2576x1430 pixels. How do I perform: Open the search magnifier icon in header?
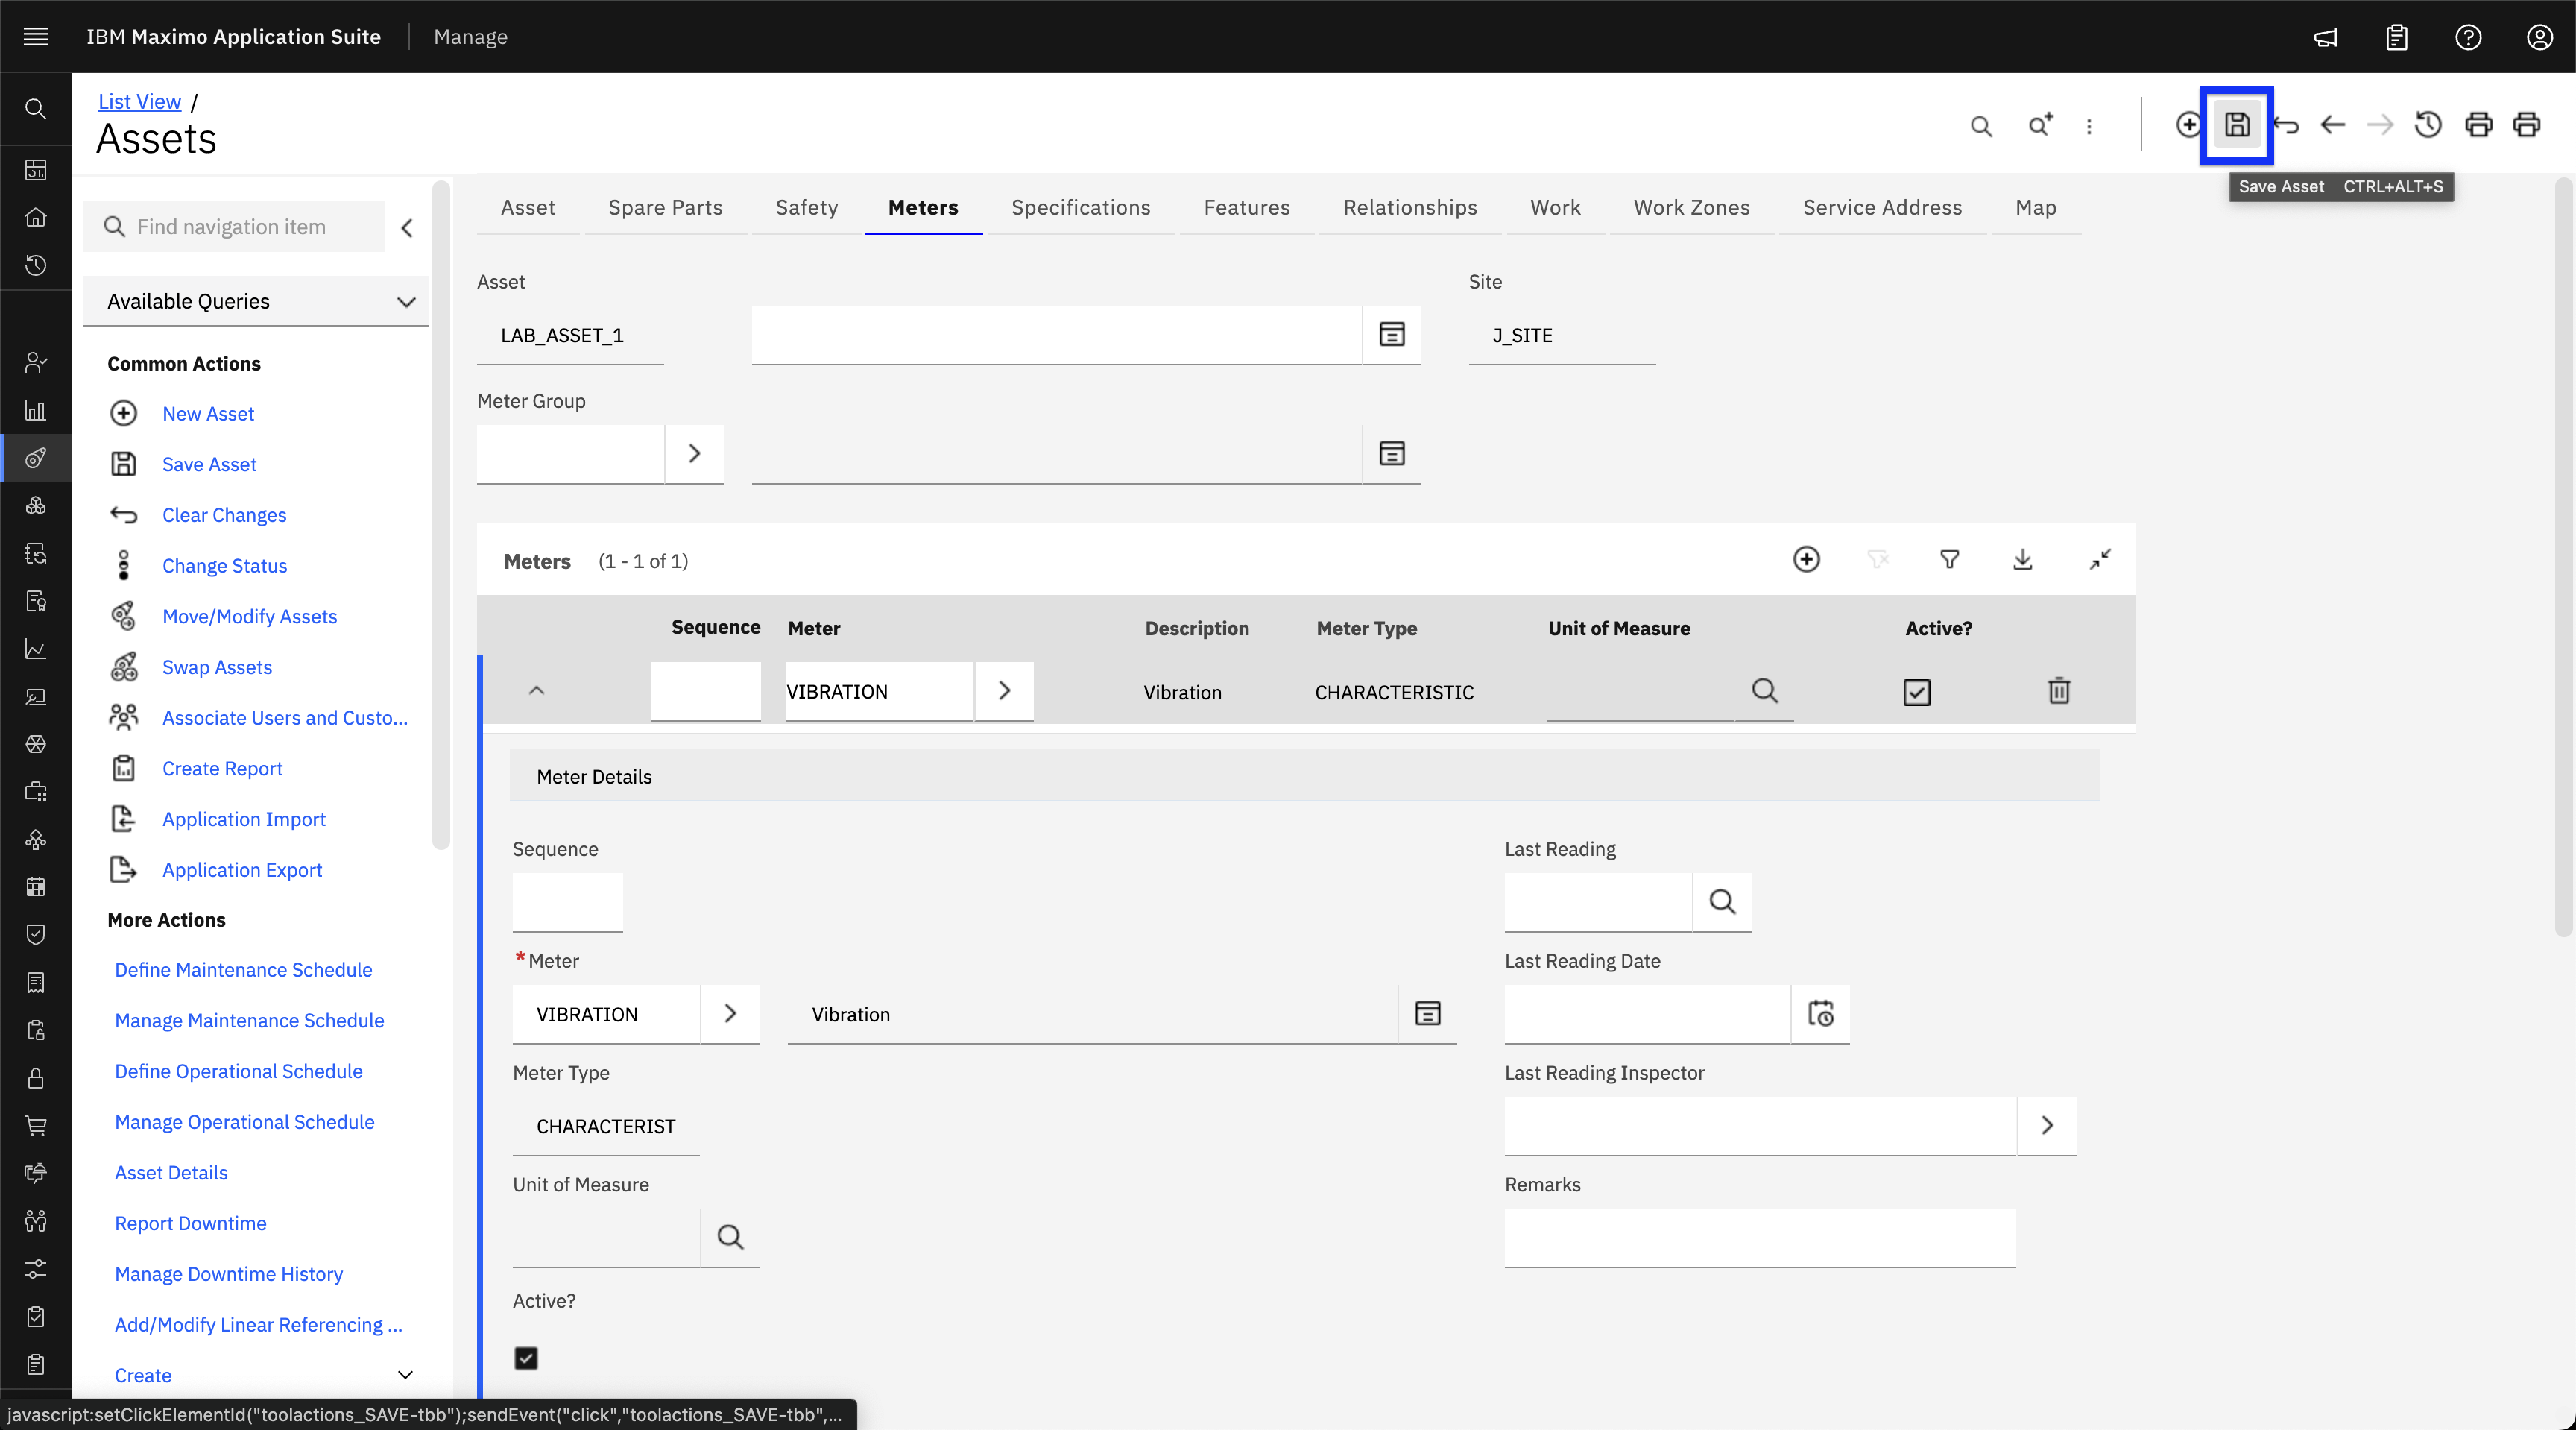click(1981, 126)
